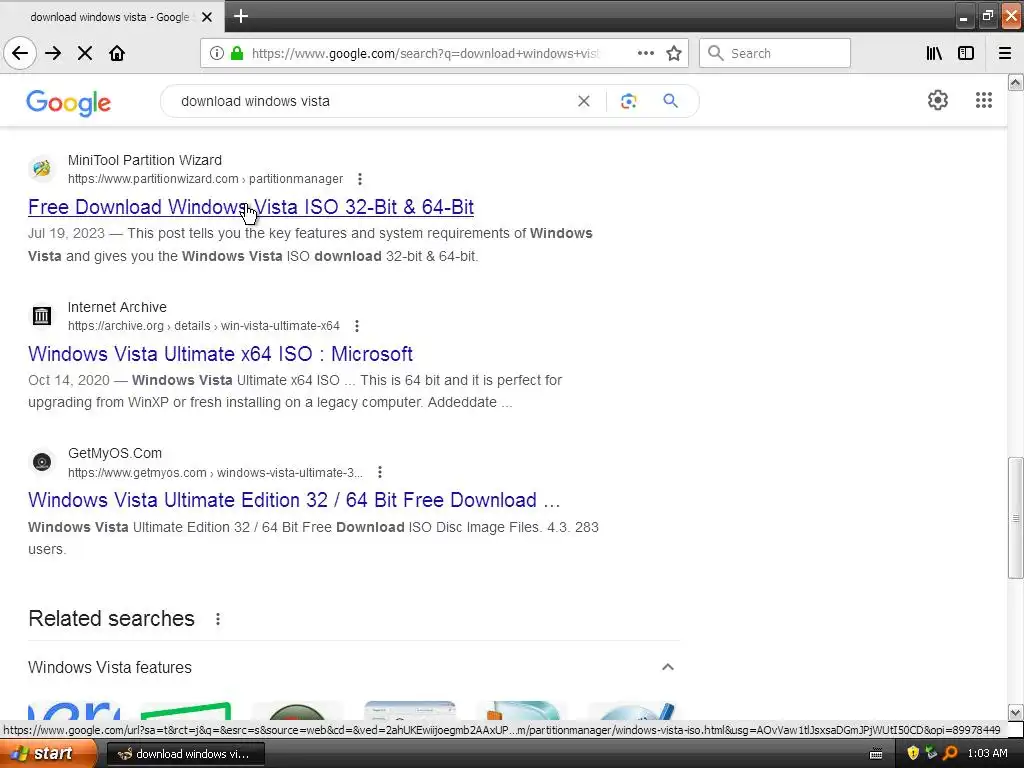Search by image with Google Lens

628,101
